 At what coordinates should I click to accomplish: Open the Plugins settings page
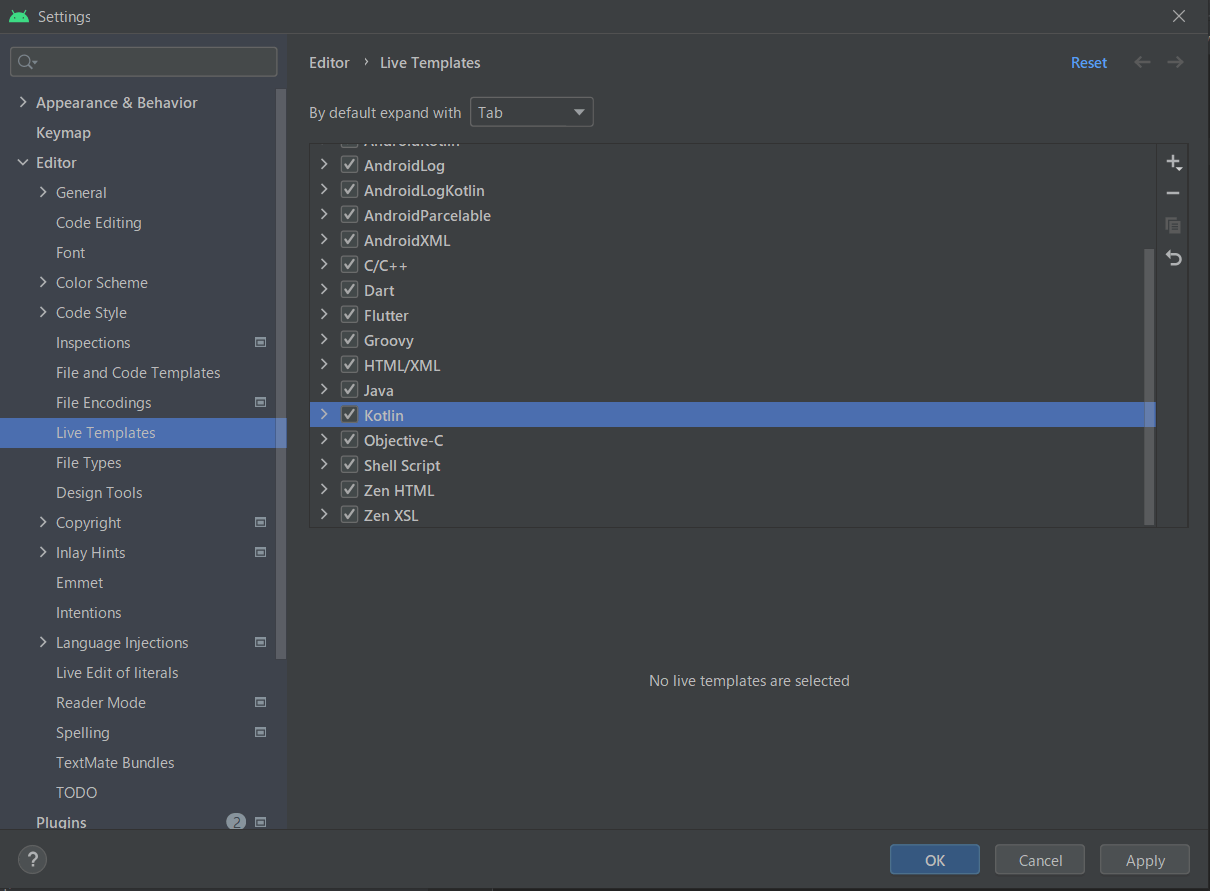pyautogui.click(x=61, y=822)
